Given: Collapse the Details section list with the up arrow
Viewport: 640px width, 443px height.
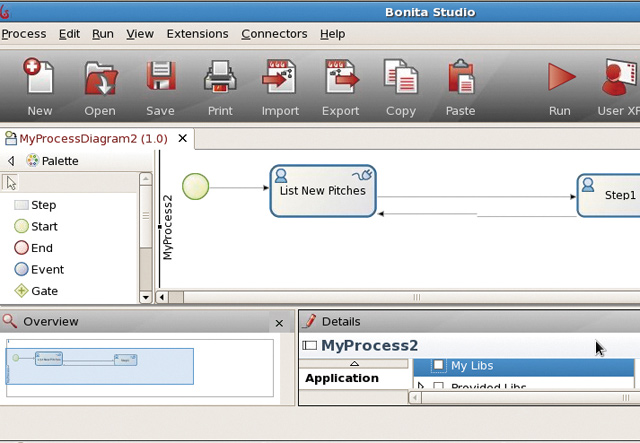Looking at the screenshot, I should pos(354,363).
